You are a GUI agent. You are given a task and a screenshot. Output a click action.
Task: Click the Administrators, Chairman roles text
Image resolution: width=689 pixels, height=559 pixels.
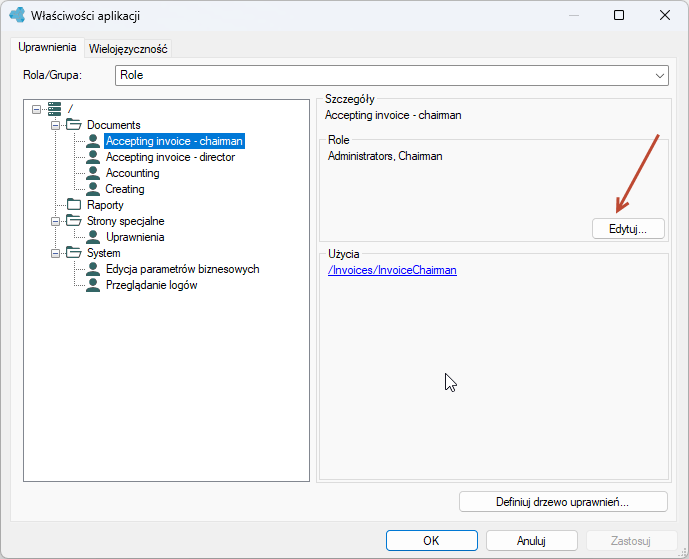coord(385,156)
